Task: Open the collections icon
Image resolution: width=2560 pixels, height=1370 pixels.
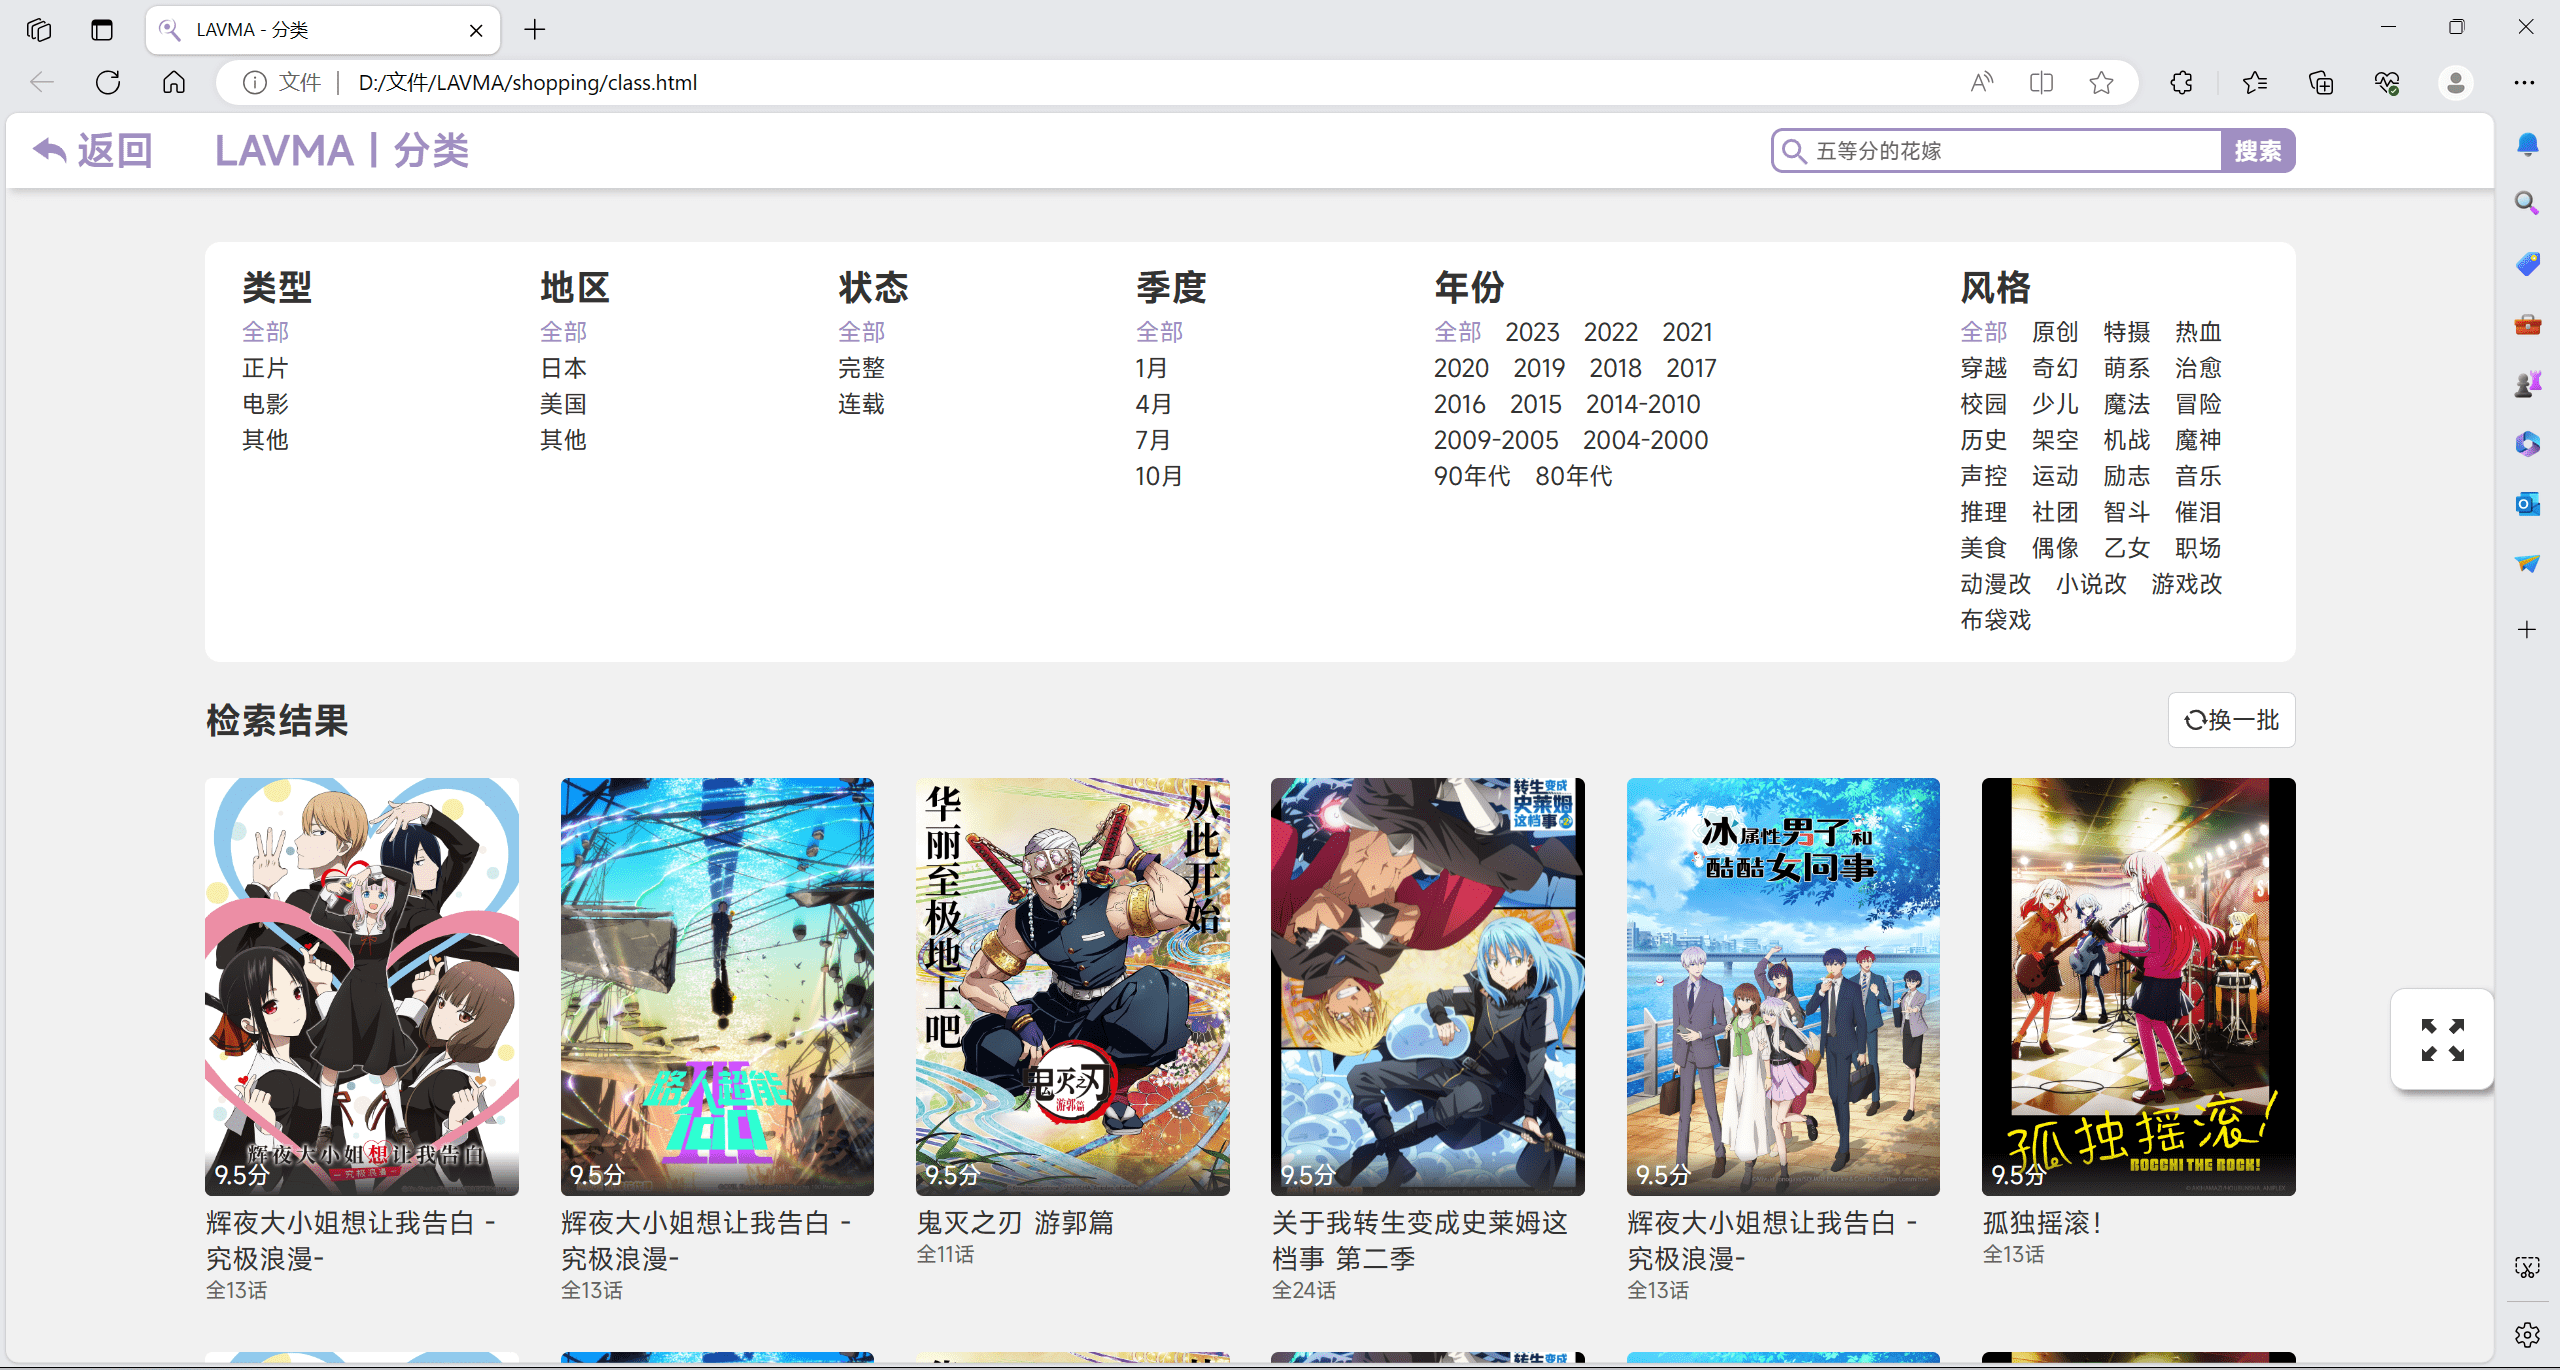Action: [2321, 83]
